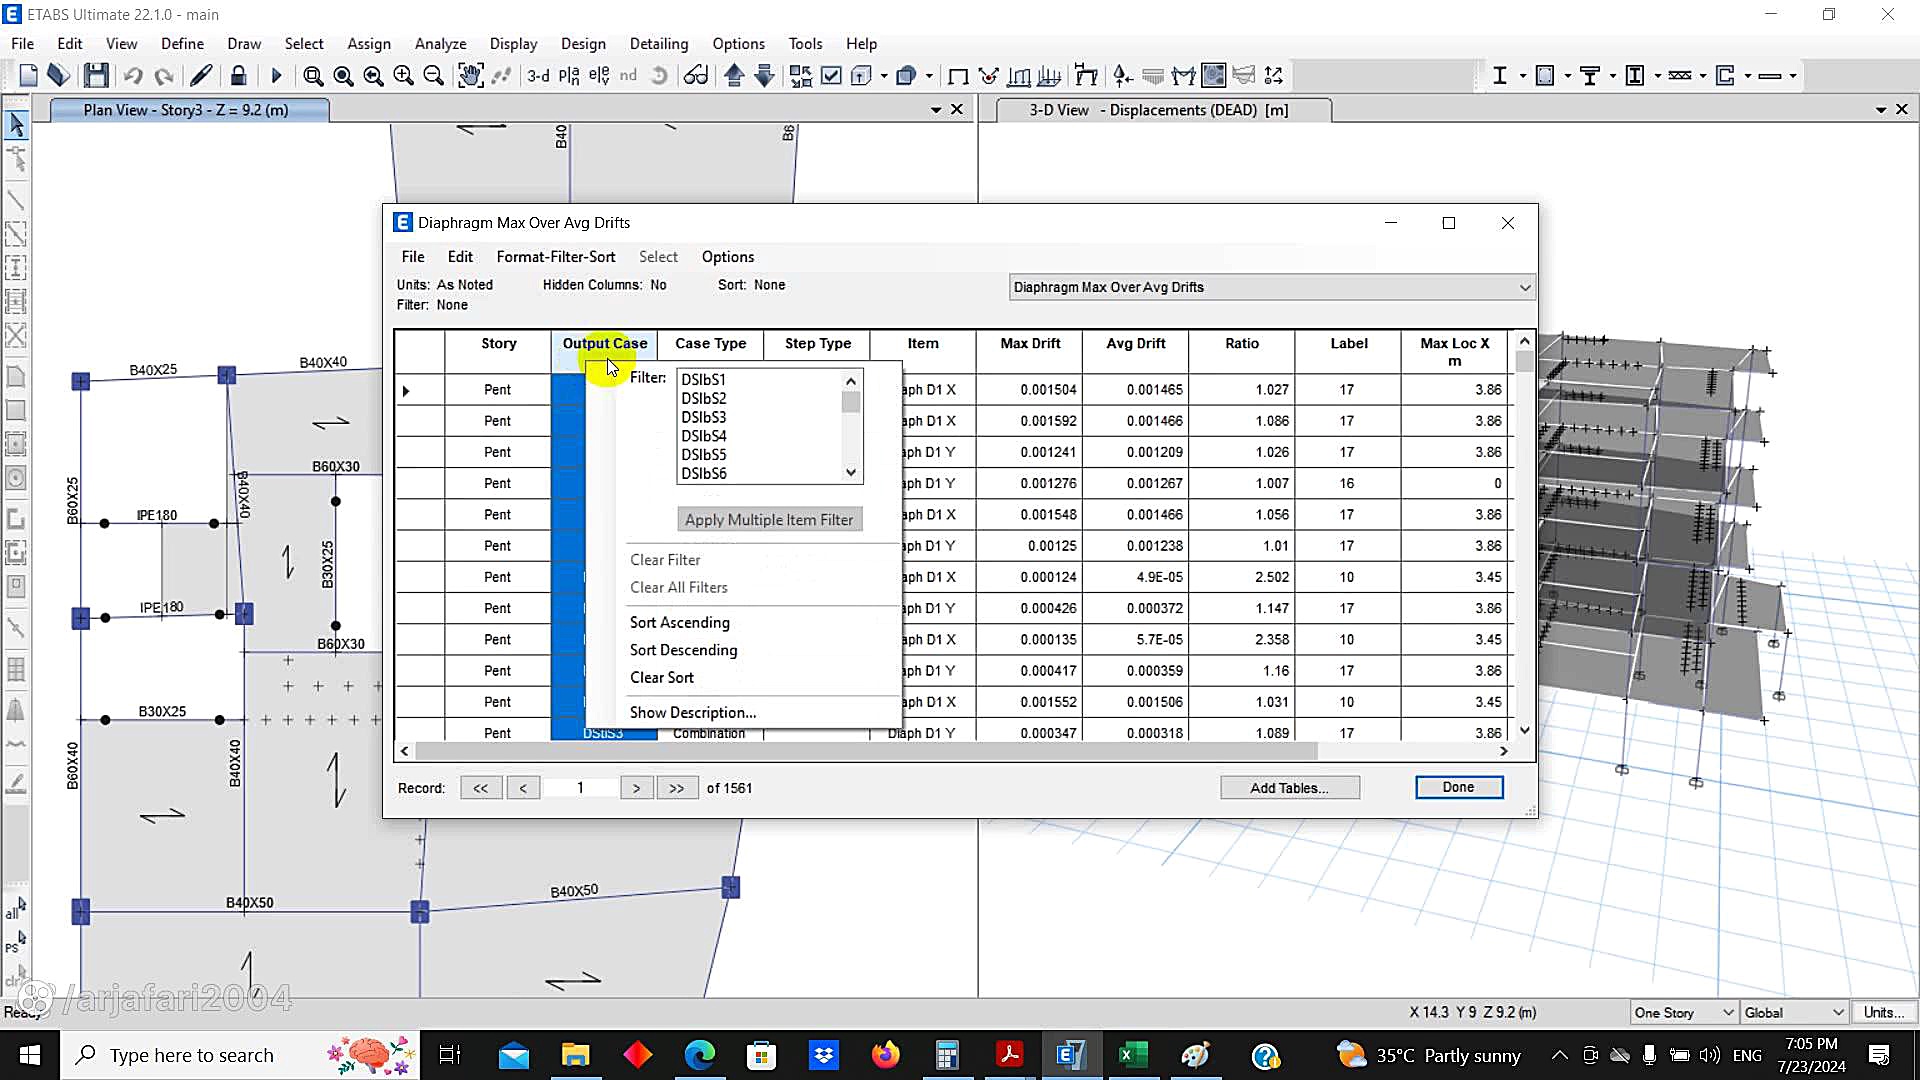Choose Show Description... from context menu
Viewport: 1920px width, 1080px height.
[x=693, y=713]
